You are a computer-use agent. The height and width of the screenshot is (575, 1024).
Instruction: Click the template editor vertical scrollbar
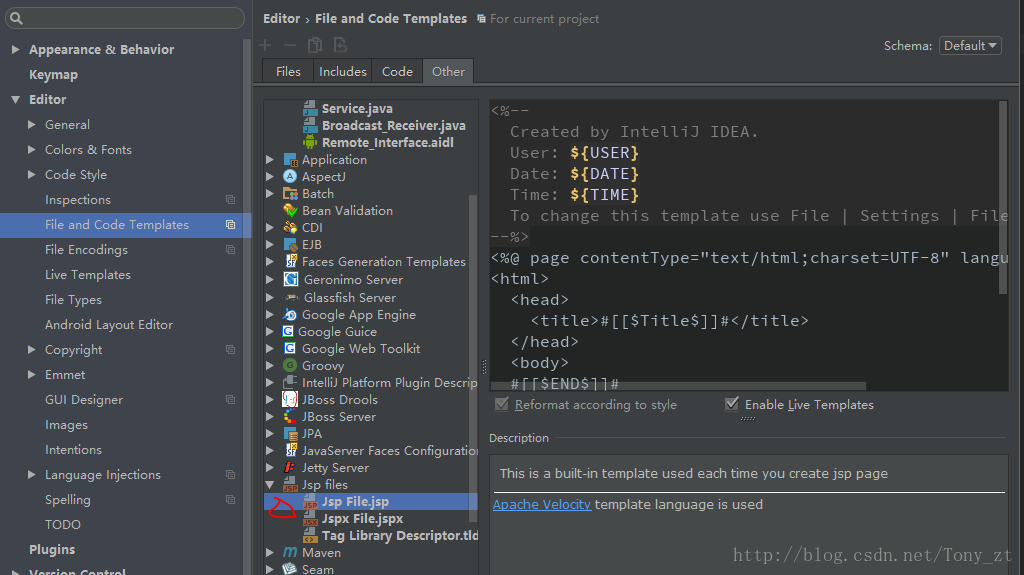point(1003,197)
